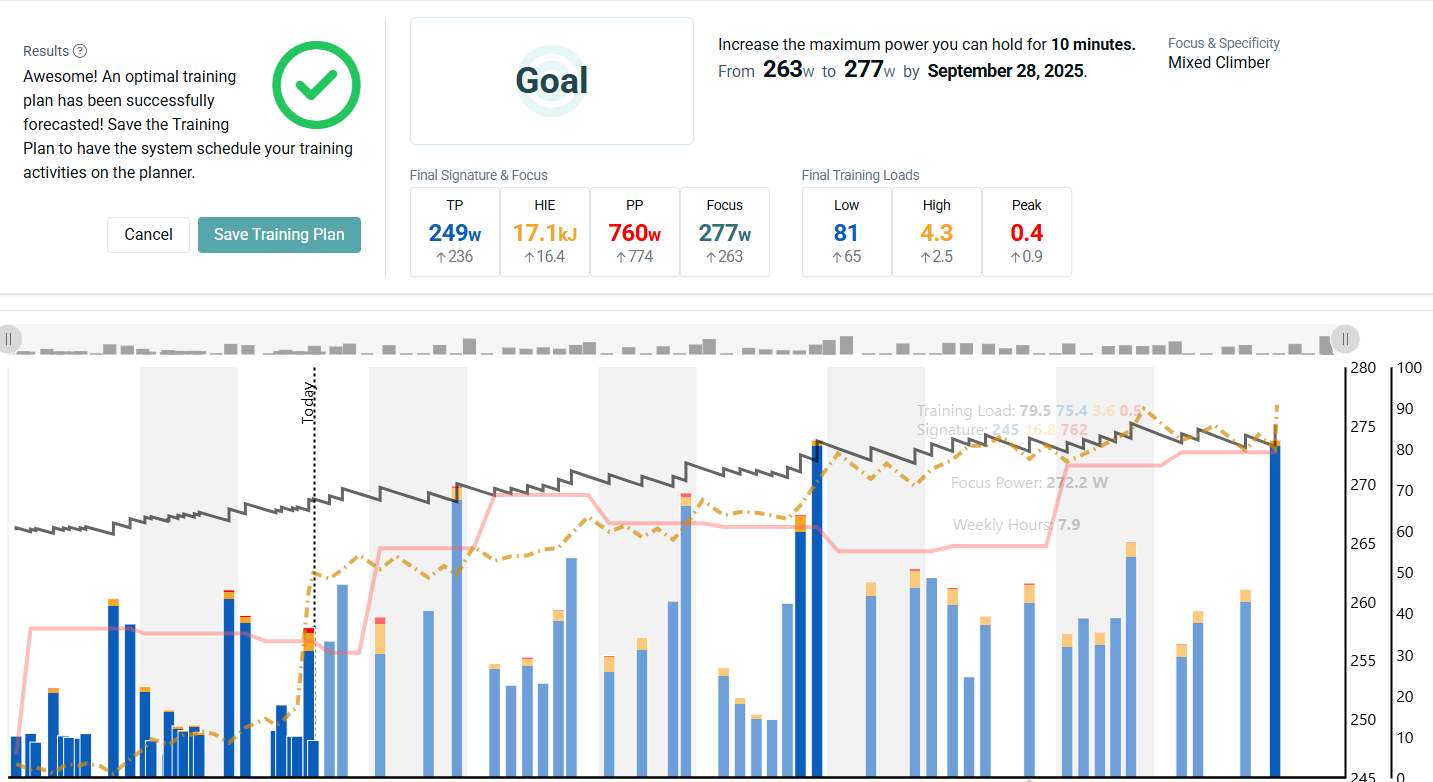Click the Goal target icon card
This screenshot has height=782, width=1433.
pos(552,81)
